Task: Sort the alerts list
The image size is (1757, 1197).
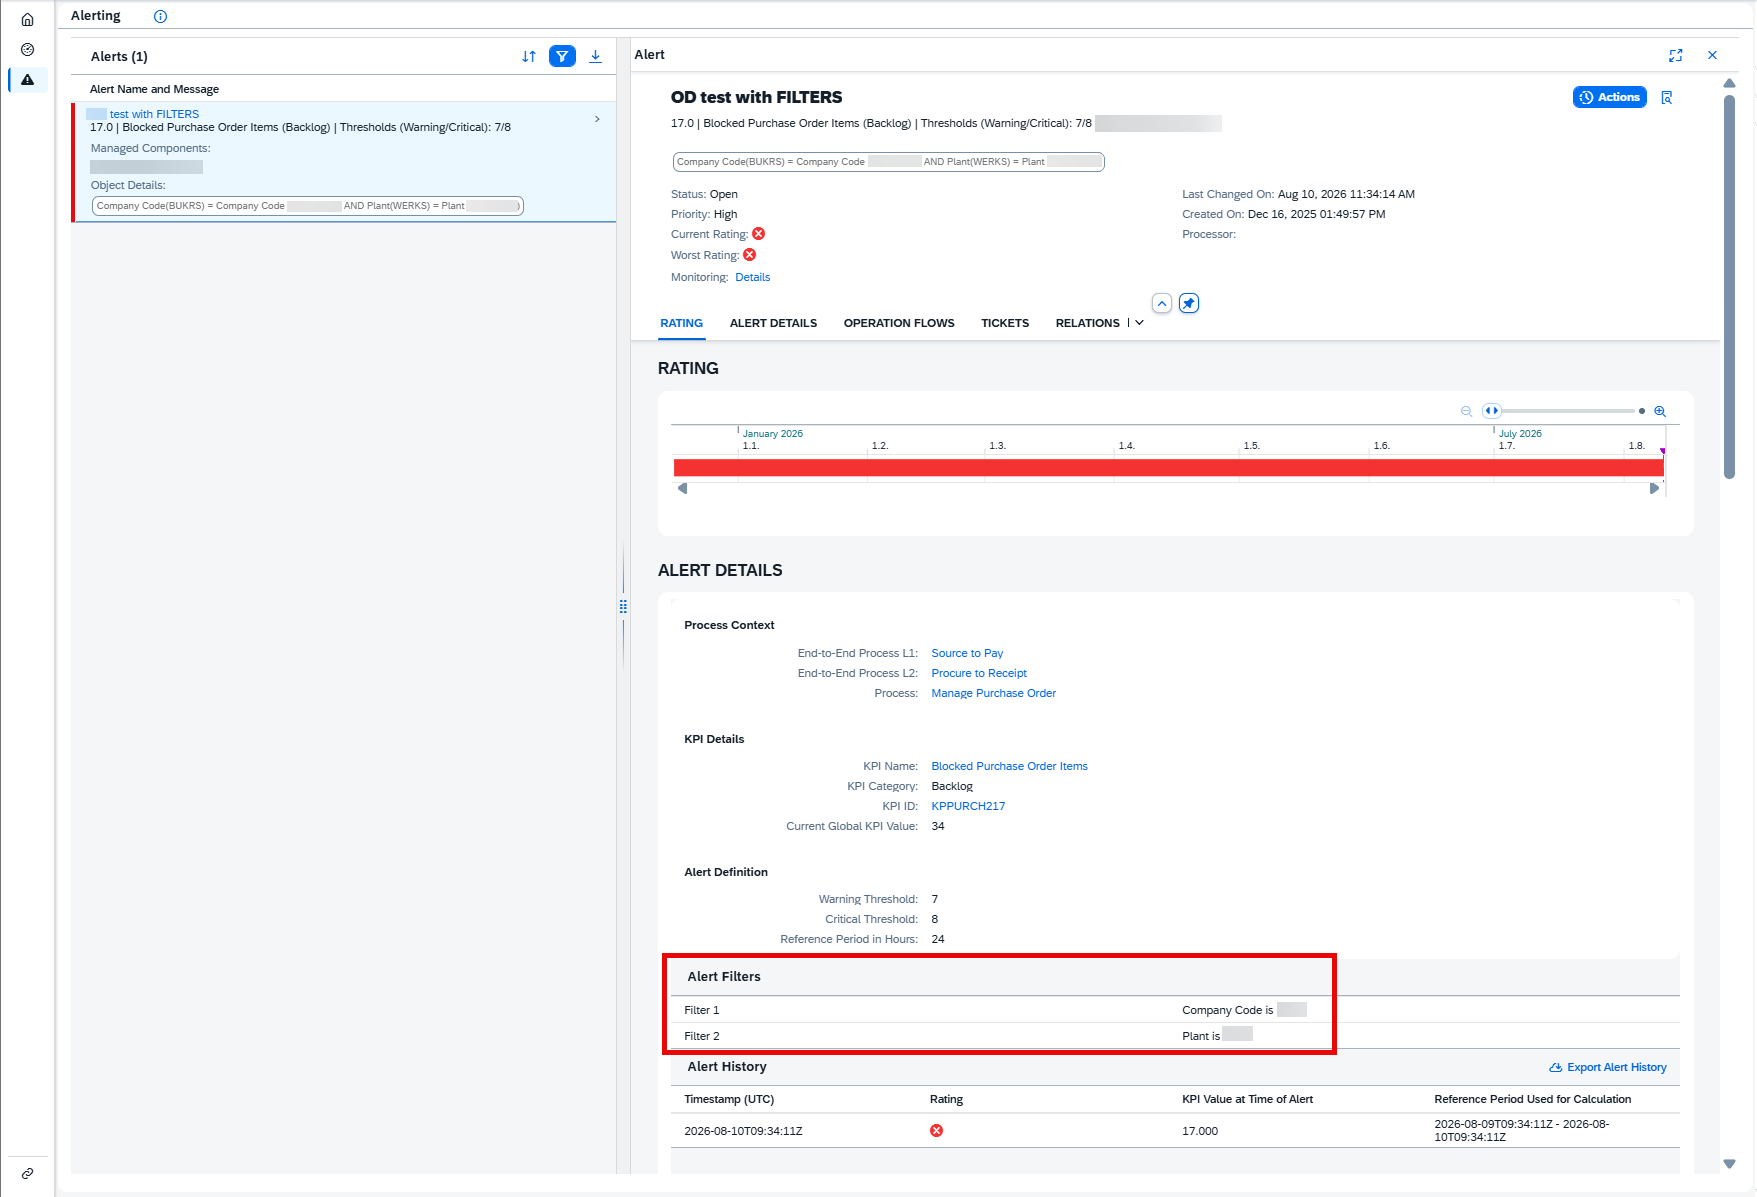Action: click(529, 57)
